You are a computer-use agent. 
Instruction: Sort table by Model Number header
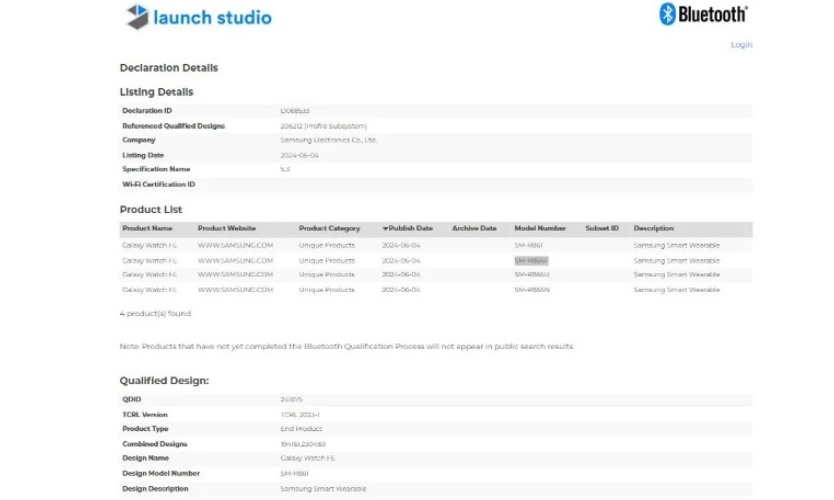point(540,228)
